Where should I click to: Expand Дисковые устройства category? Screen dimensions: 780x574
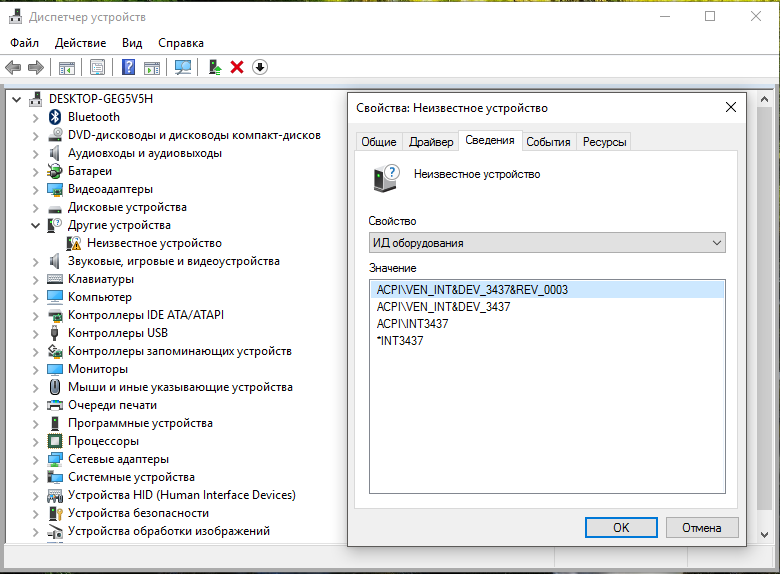tap(35, 207)
